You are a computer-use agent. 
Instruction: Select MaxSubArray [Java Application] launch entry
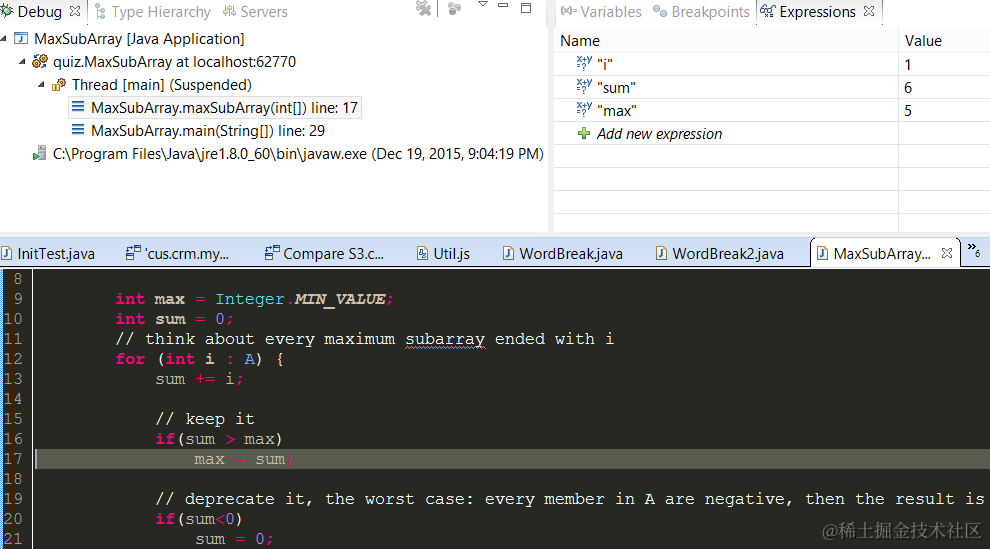click(x=139, y=39)
